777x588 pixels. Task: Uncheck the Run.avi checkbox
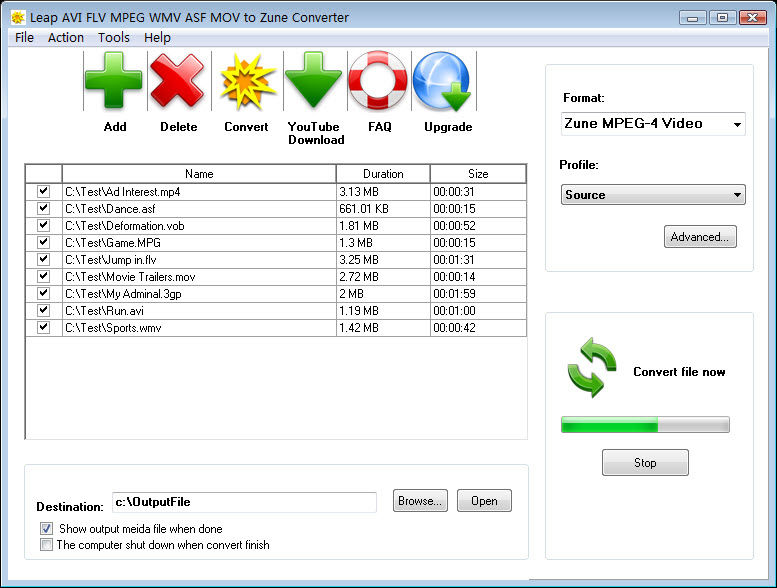[x=44, y=310]
